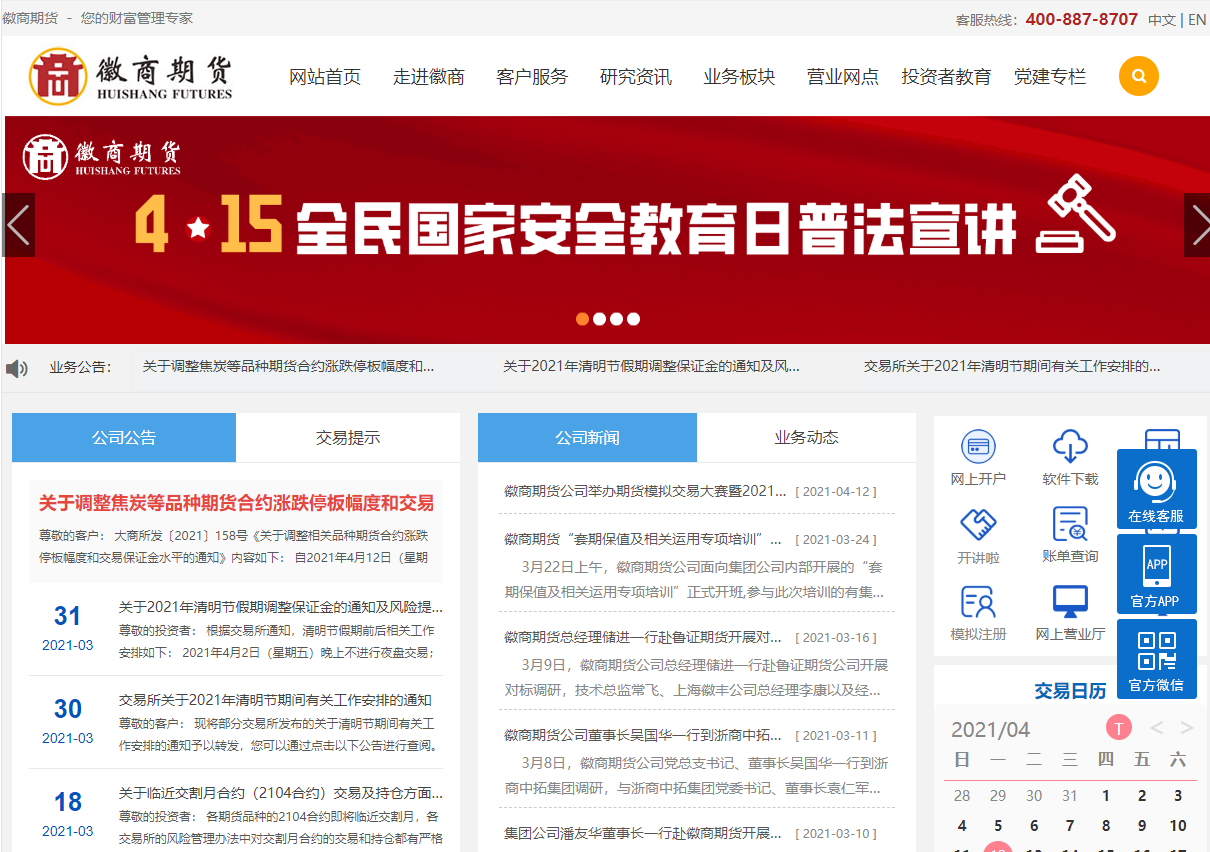Open news 套期保值及相关运用专项培训

click(643, 539)
